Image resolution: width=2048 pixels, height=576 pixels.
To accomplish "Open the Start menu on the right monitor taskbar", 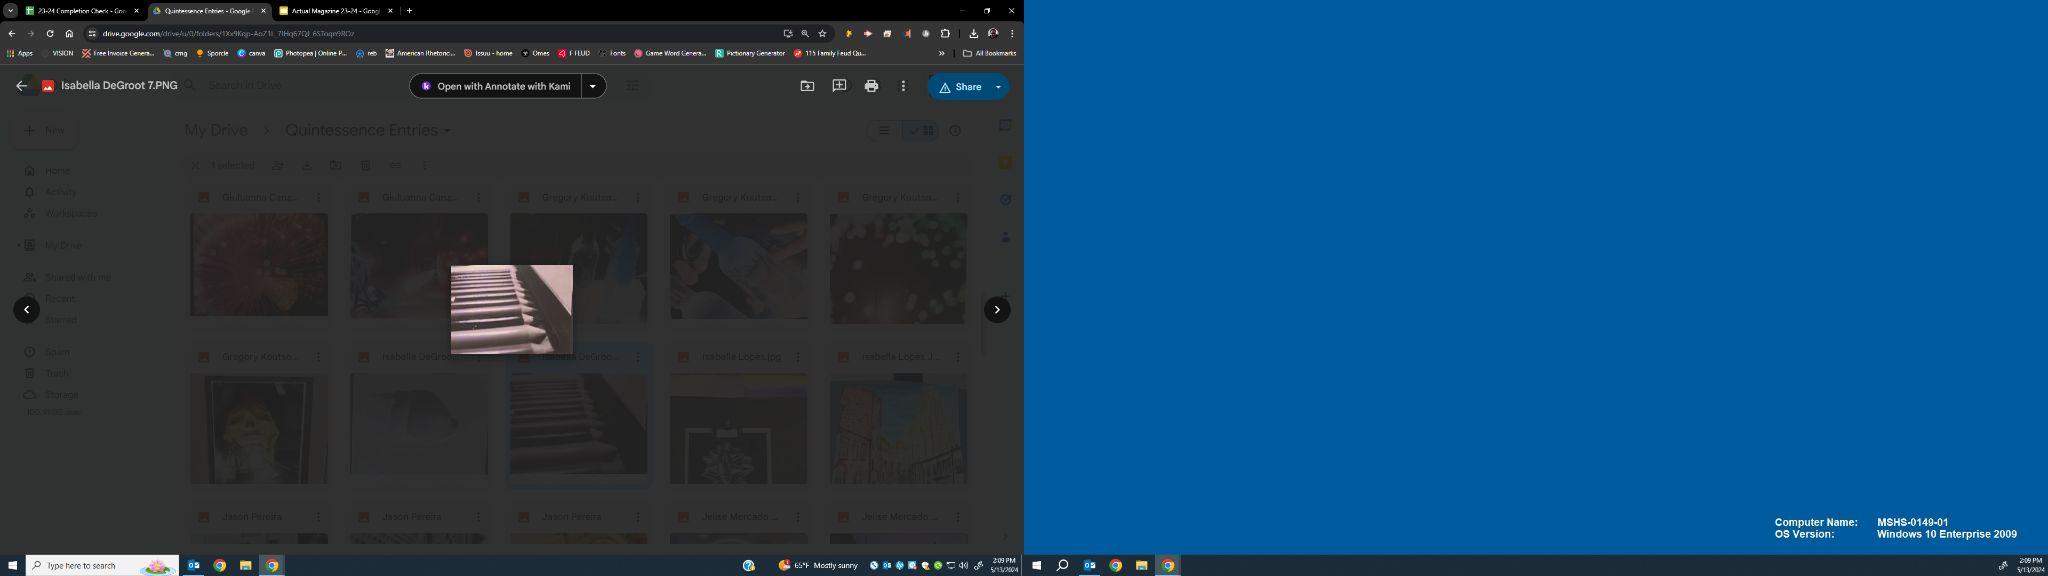I will (x=1037, y=566).
